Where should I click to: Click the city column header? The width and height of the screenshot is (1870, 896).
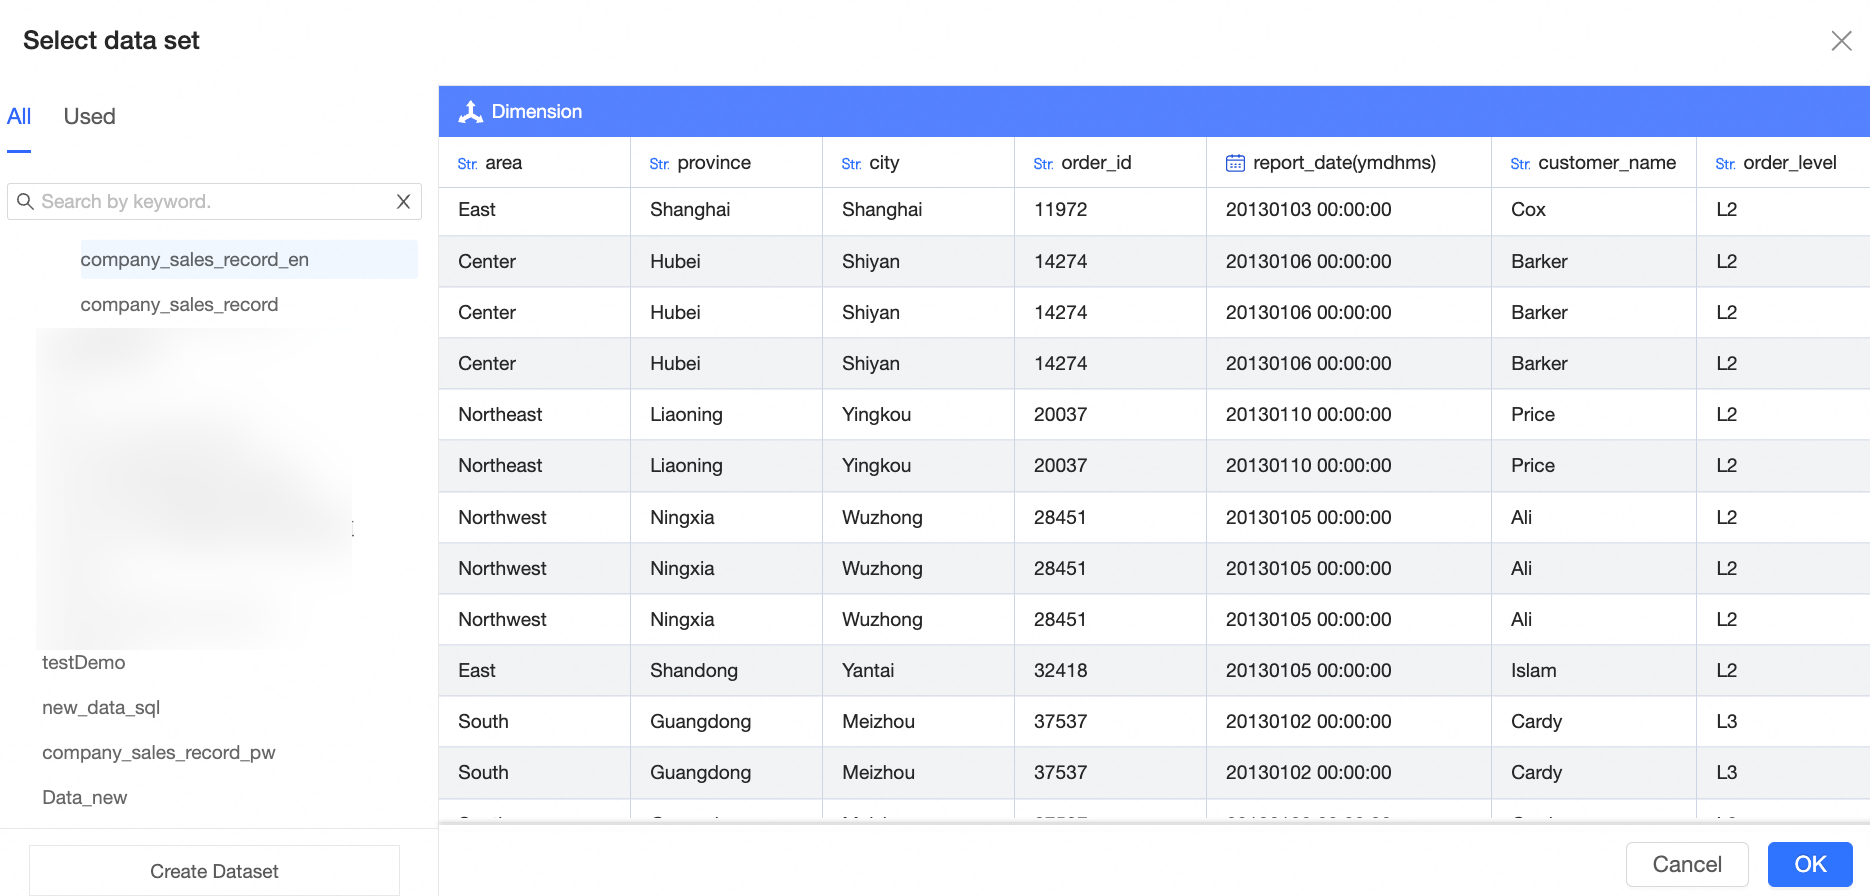tap(918, 163)
